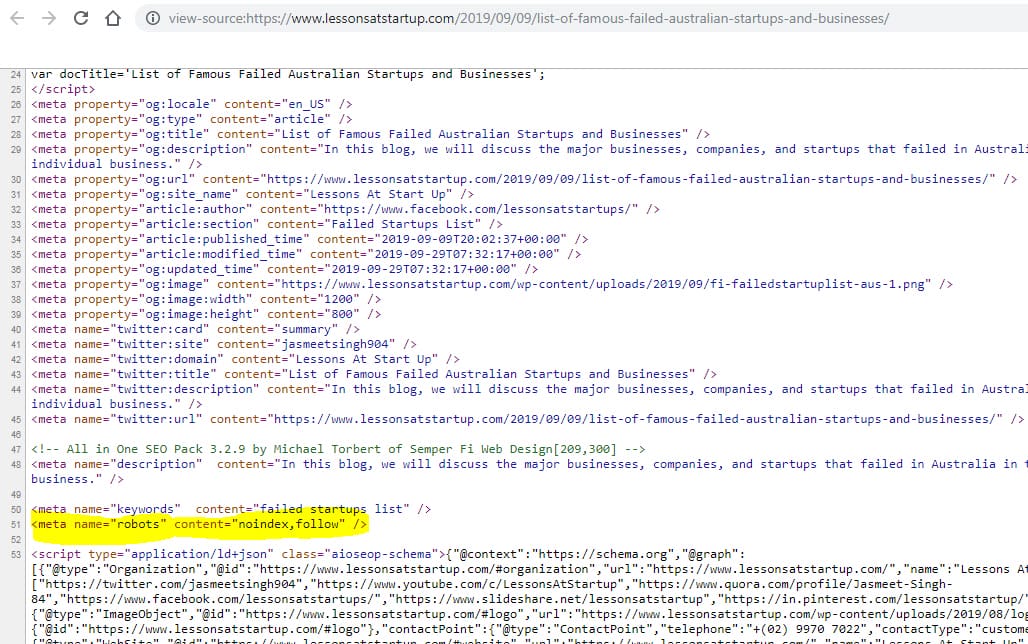Click the keywords meta tag on line 50
Image resolution: width=1028 pixels, height=644 pixels.
pos(230,509)
